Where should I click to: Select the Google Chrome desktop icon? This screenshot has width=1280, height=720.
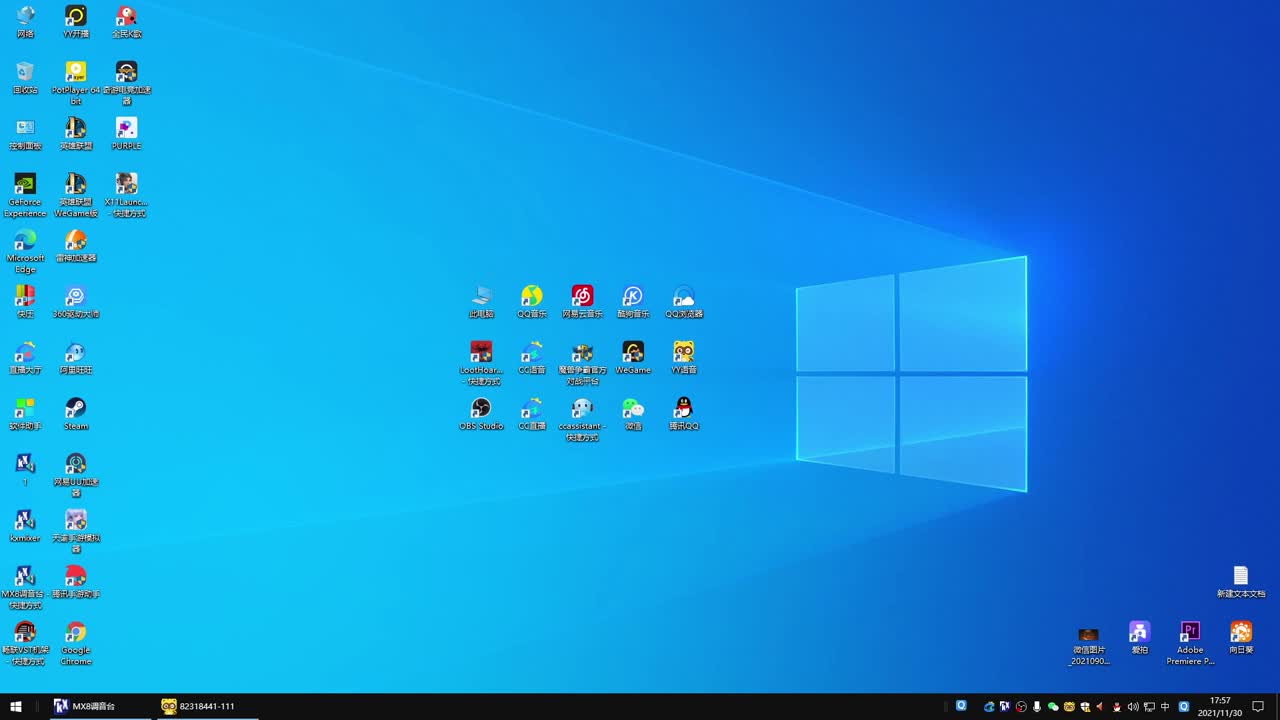(76, 643)
